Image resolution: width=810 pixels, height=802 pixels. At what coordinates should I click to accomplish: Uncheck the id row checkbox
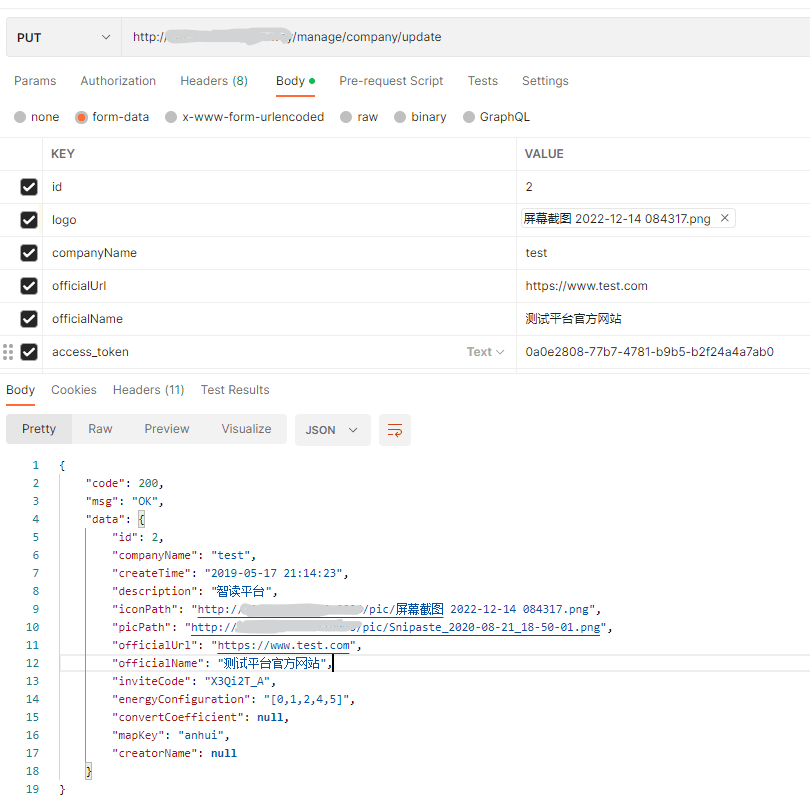(29, 187)
